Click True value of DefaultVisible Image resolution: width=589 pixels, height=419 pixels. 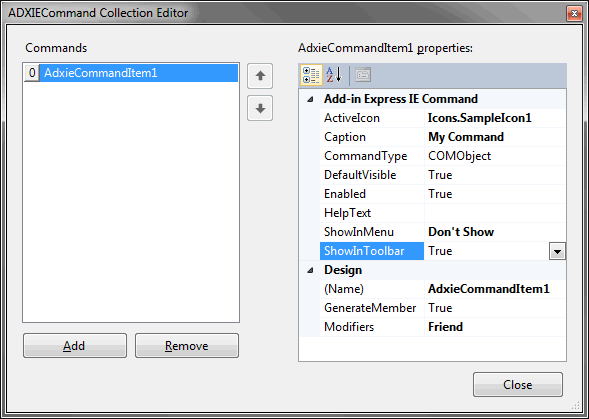click(495, 175)
